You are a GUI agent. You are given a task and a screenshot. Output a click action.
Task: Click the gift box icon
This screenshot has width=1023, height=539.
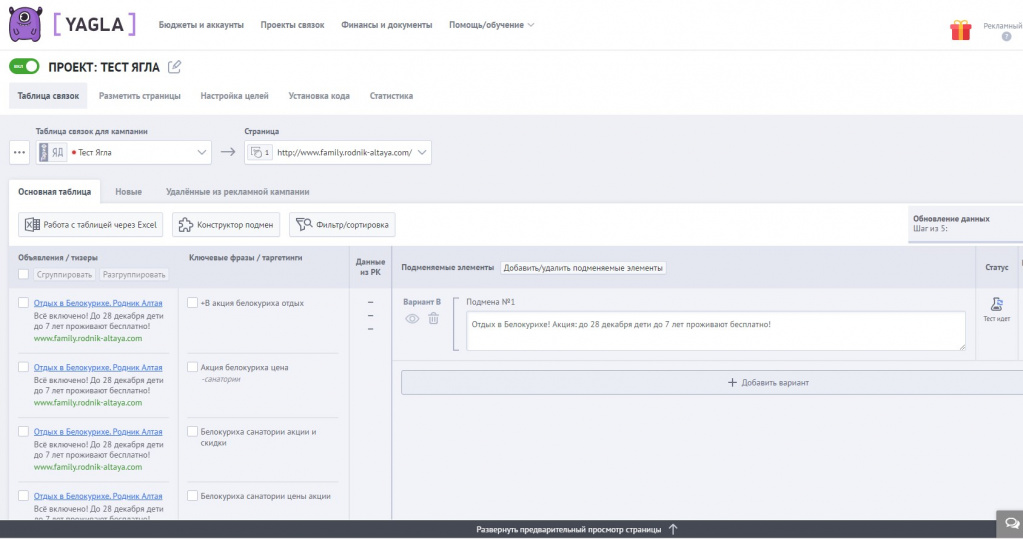(960, 30)
